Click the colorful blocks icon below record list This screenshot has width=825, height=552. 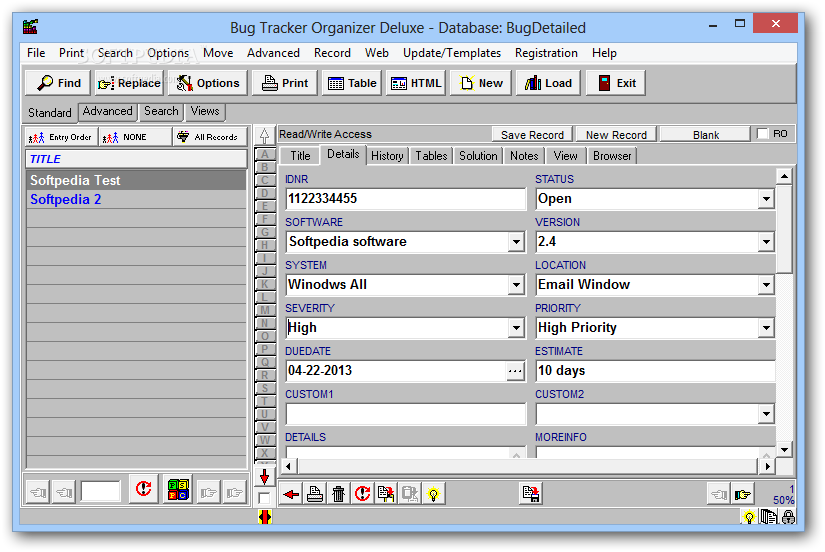(x=178, y=489)
